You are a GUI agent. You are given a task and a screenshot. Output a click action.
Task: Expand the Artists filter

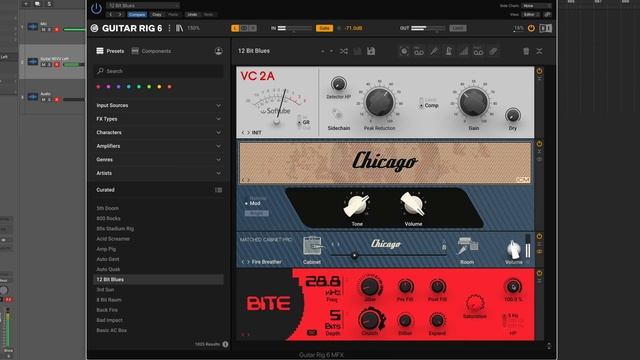click(x=159, y=173)
